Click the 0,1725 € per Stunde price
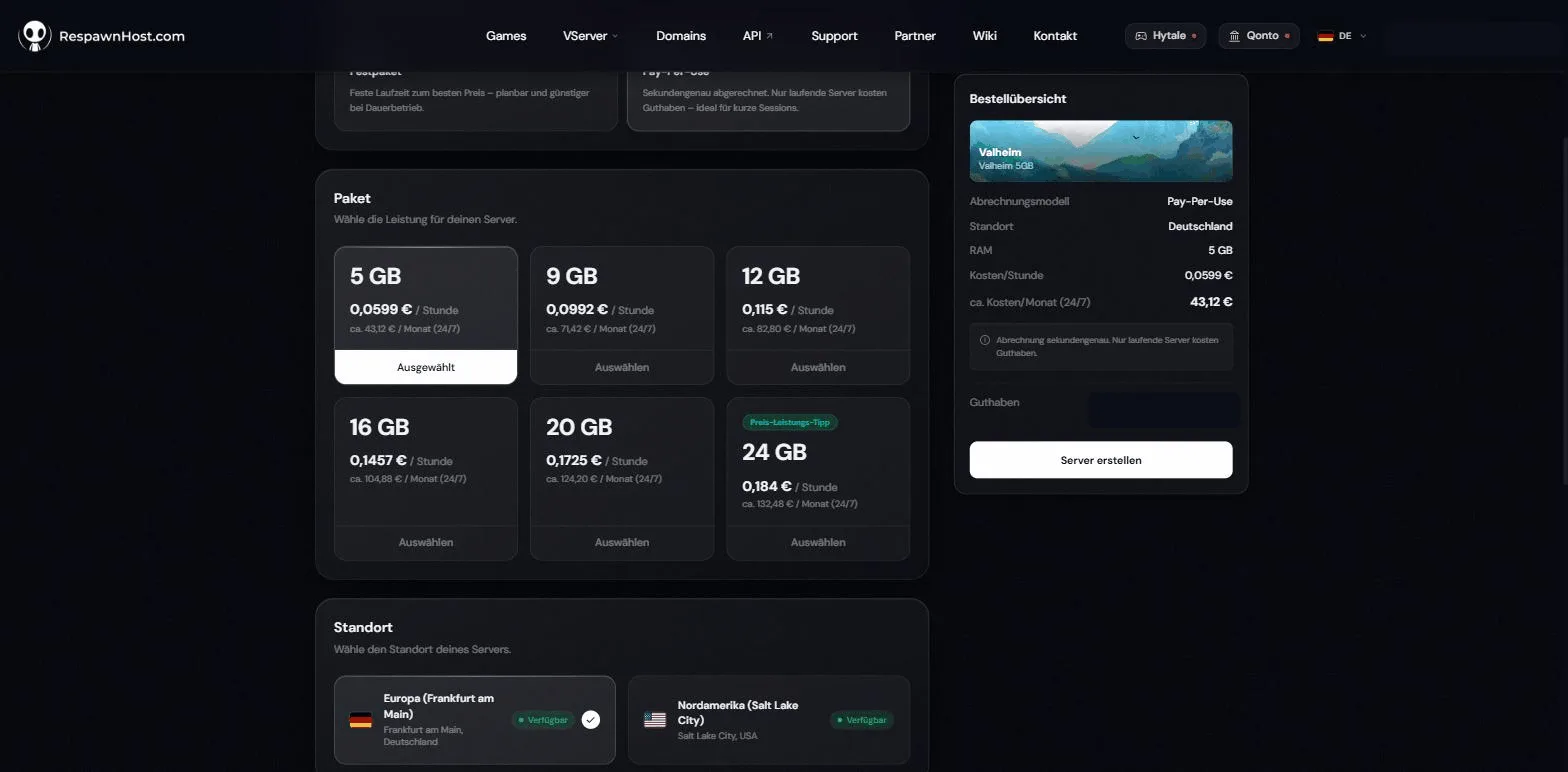The height and width of the screenshot is (772, 1568). [597, 460]
